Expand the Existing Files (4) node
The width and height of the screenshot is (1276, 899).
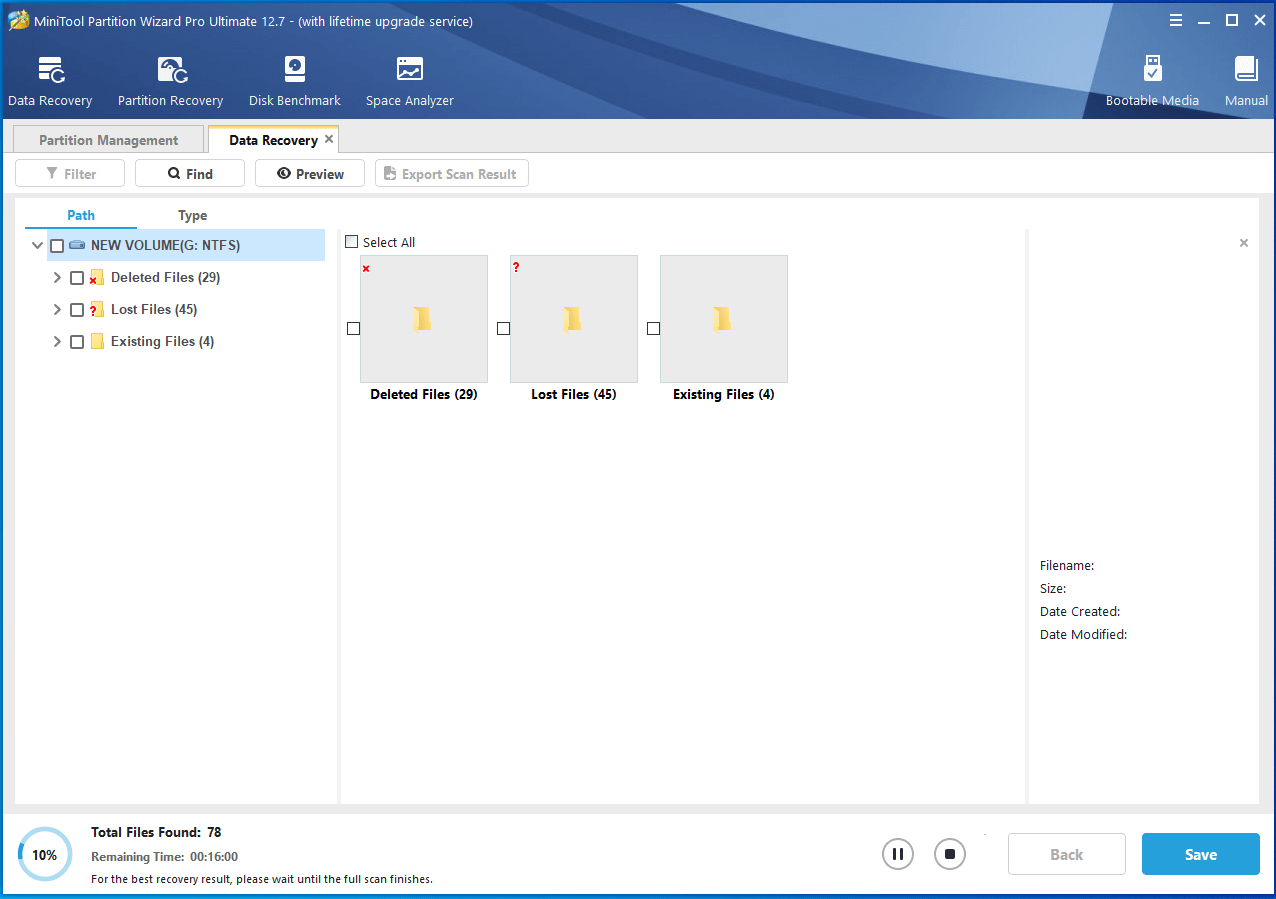(x=57, y=342)
